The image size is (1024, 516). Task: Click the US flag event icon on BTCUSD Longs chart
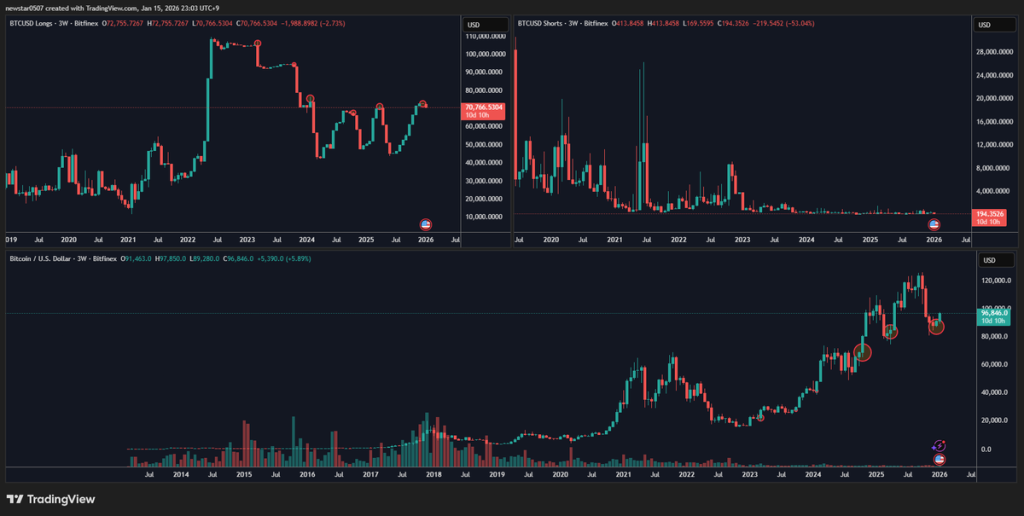(x=424, y=224)
